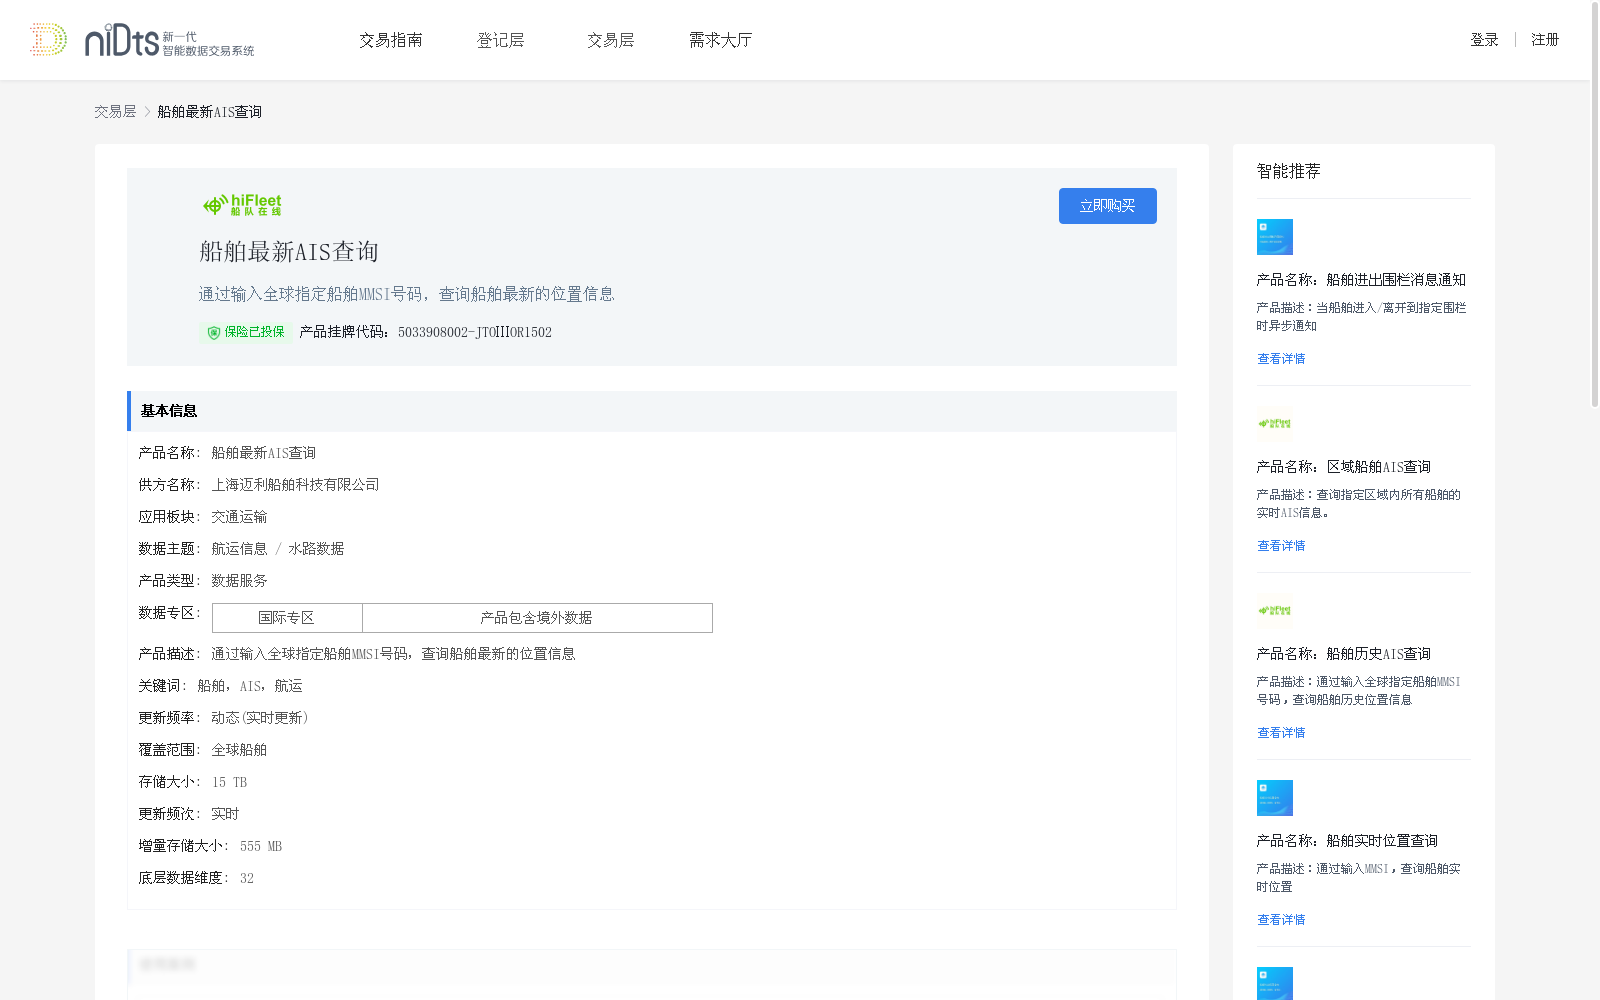
Task: Open the 交易层 menu in top navigation
Action: 611,40
